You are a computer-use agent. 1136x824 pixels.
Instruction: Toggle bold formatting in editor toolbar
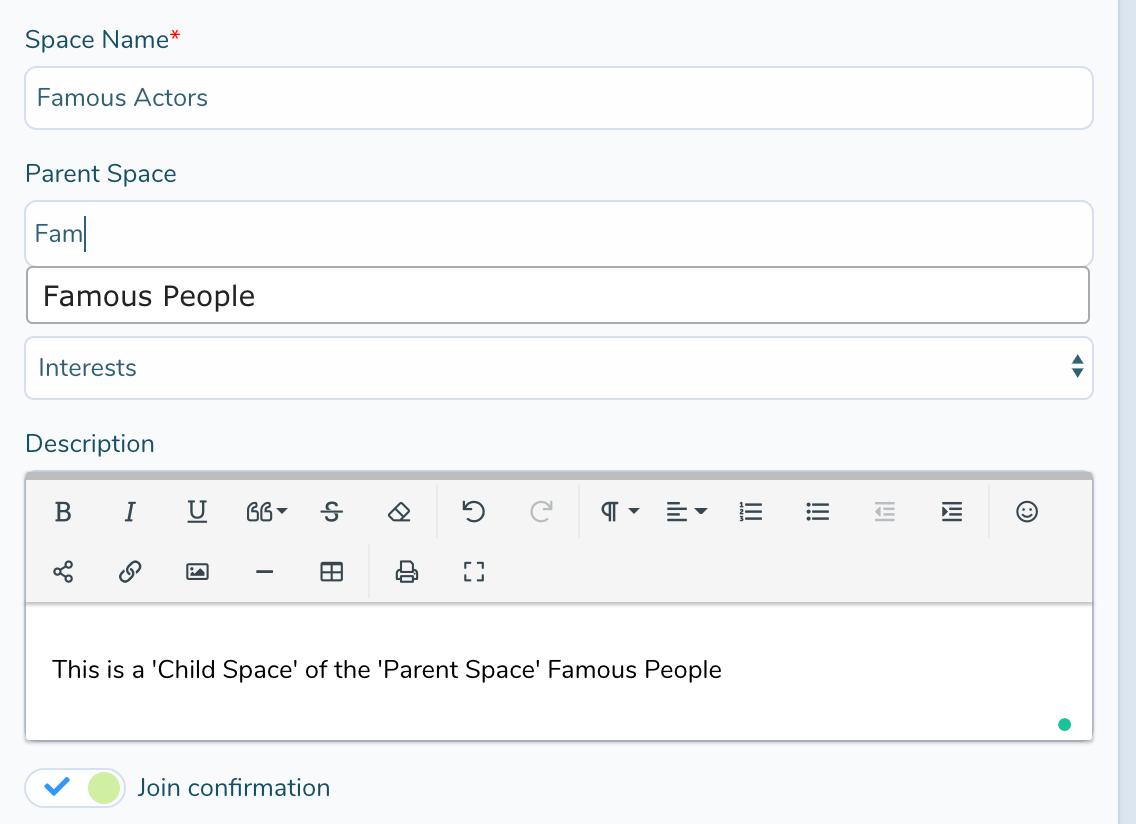pyautogui.click(x=63, y=512)
